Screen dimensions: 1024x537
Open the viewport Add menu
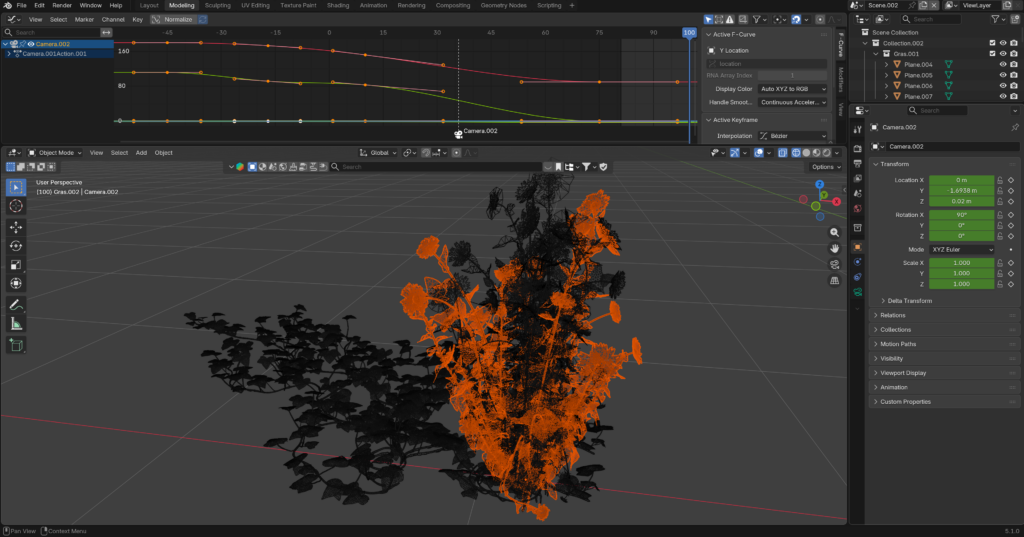point(141,153)
